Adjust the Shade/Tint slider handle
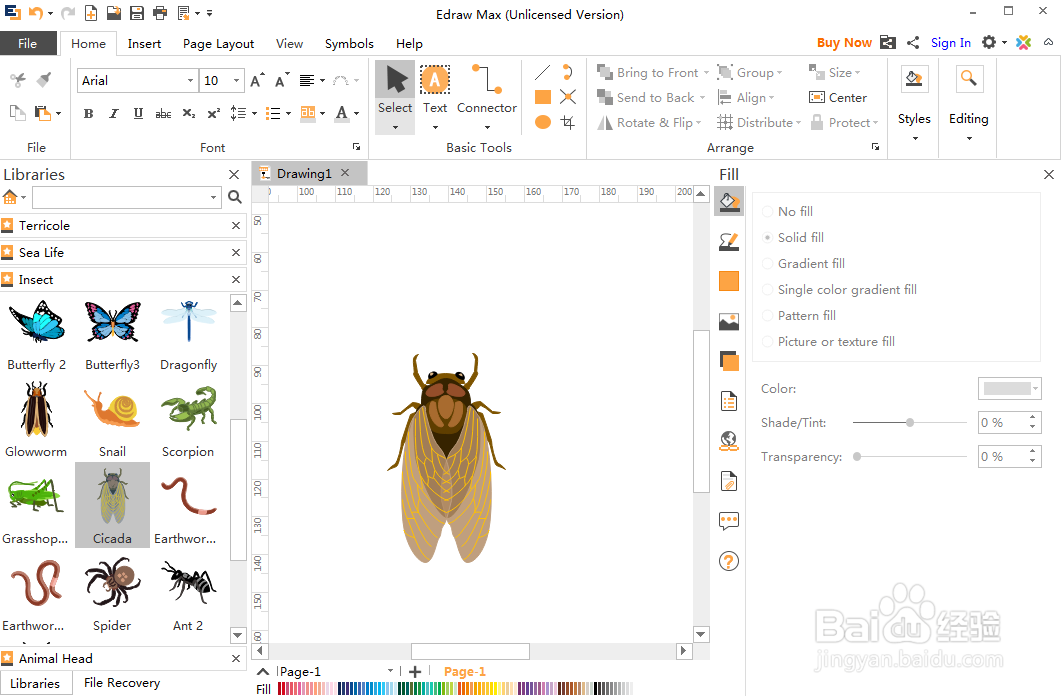The width and height of the screenshot is (1062, 696). tap(910, 422)
